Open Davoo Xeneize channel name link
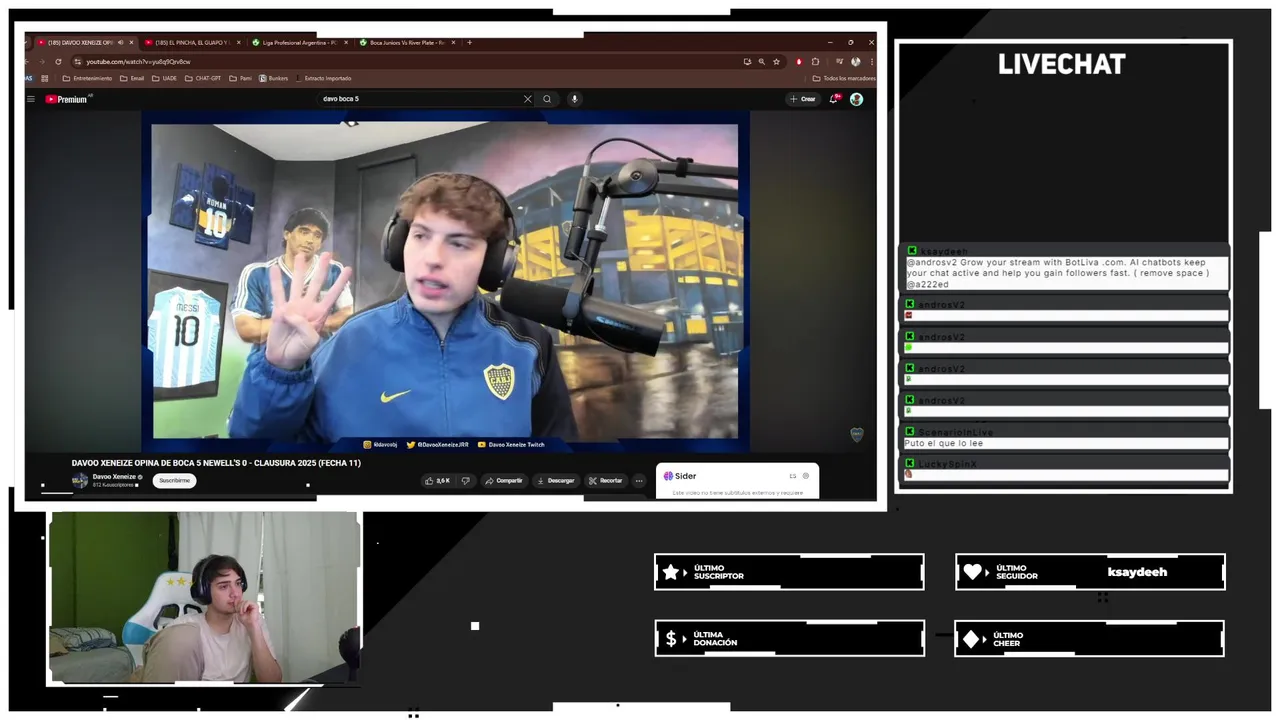The height and width of the screenshot is (720, 1280). pos(115,477)
